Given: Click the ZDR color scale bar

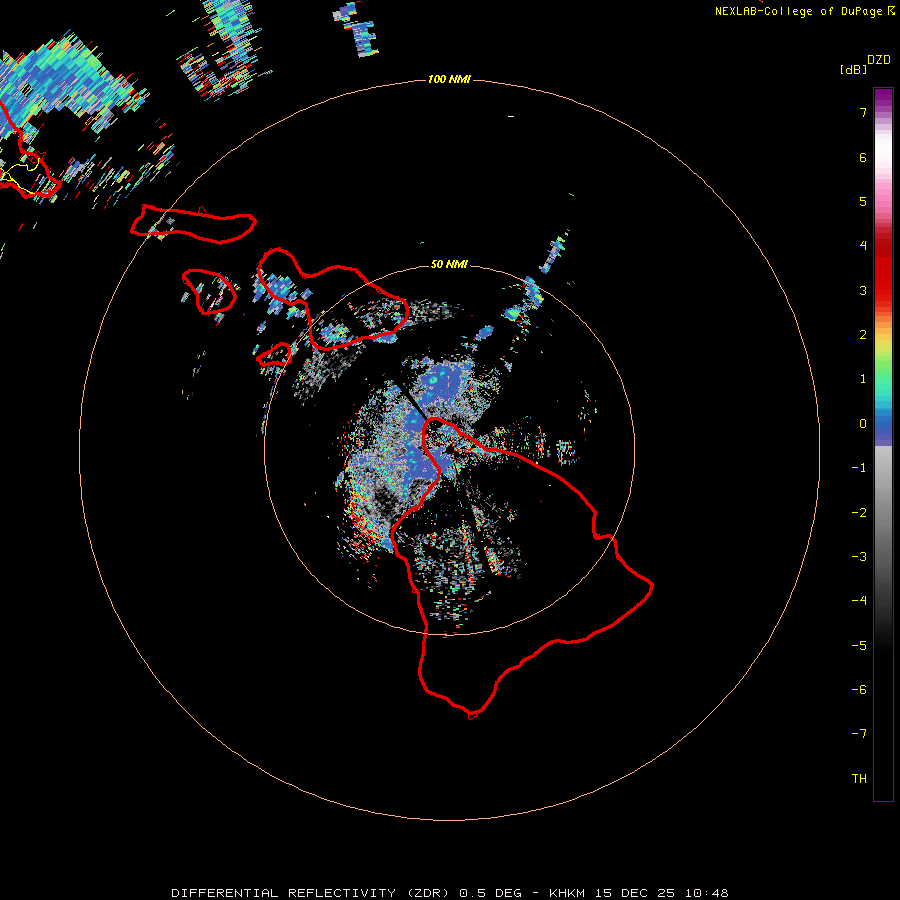Looking at the screenshot, I should click(x=883, y=444).
